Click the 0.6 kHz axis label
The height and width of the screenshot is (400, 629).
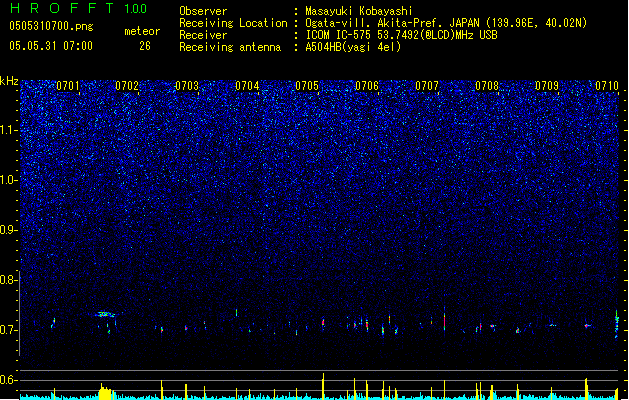[8, 380]
